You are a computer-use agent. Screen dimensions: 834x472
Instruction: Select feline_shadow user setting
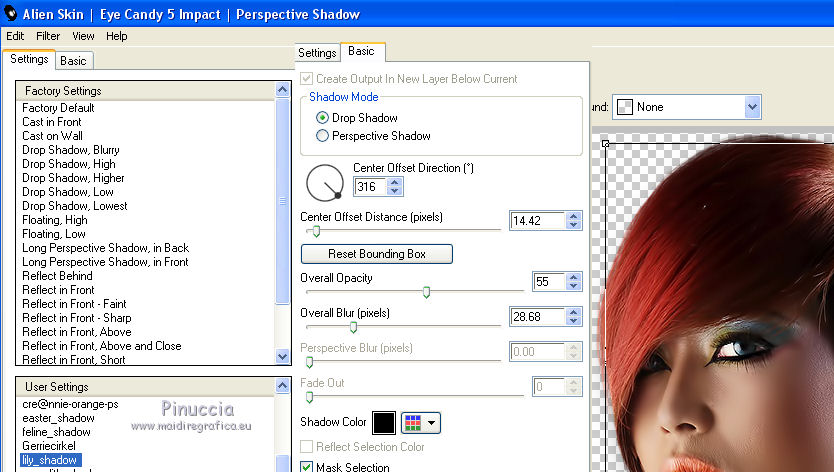[56, 432]
